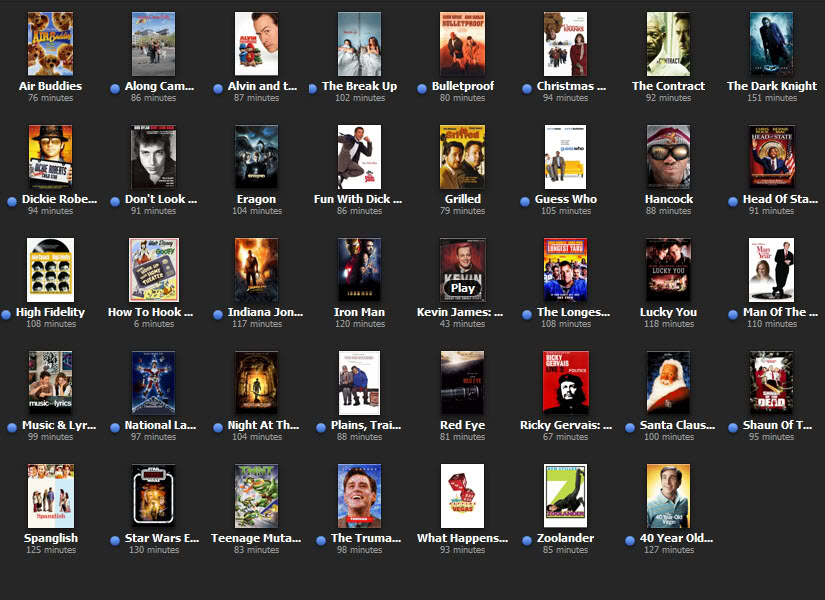Open the Fun With Dick poster
This screenshot has width=825, height=600.
tap(359, 157)
